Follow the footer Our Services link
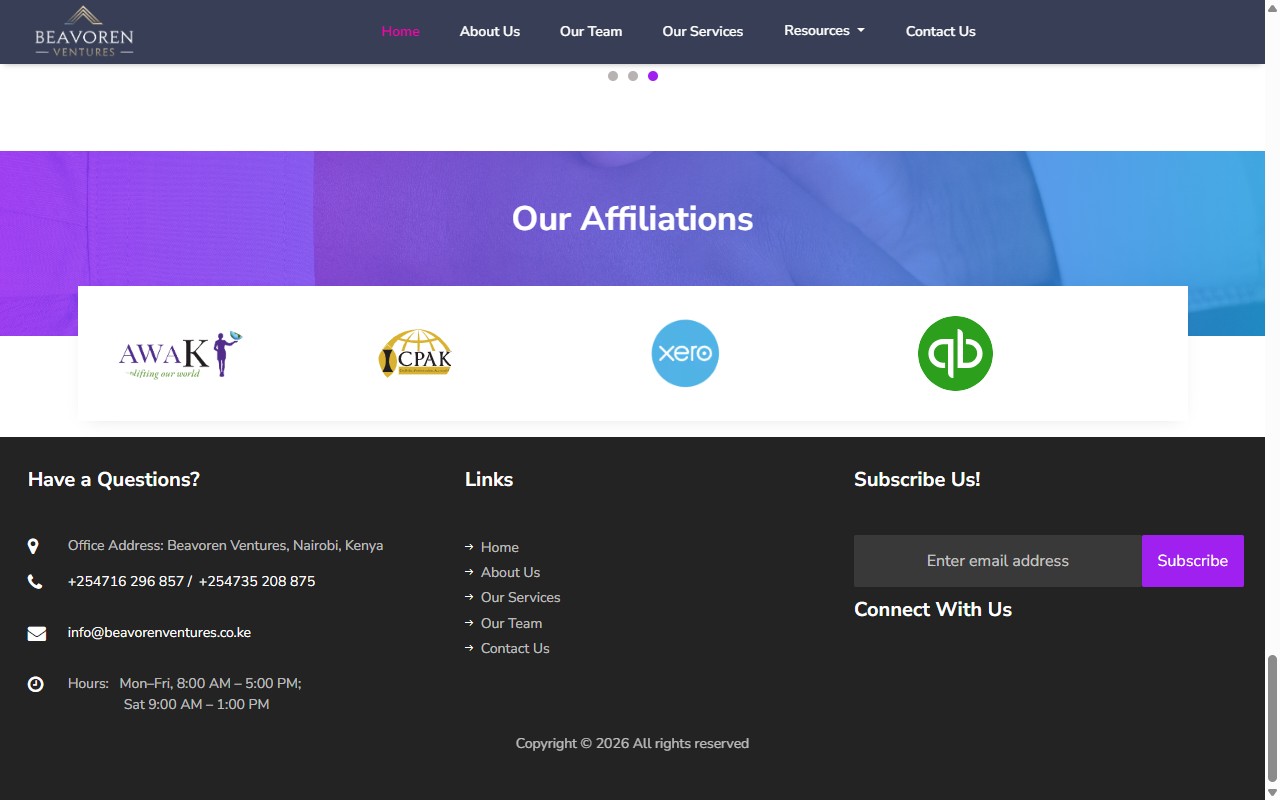 pyautogui.click(x=520, y=597)
